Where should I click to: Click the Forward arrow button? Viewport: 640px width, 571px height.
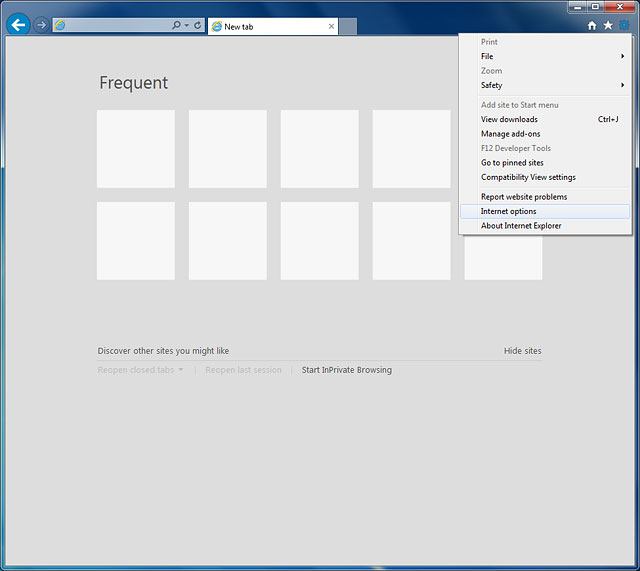[41, 25]
